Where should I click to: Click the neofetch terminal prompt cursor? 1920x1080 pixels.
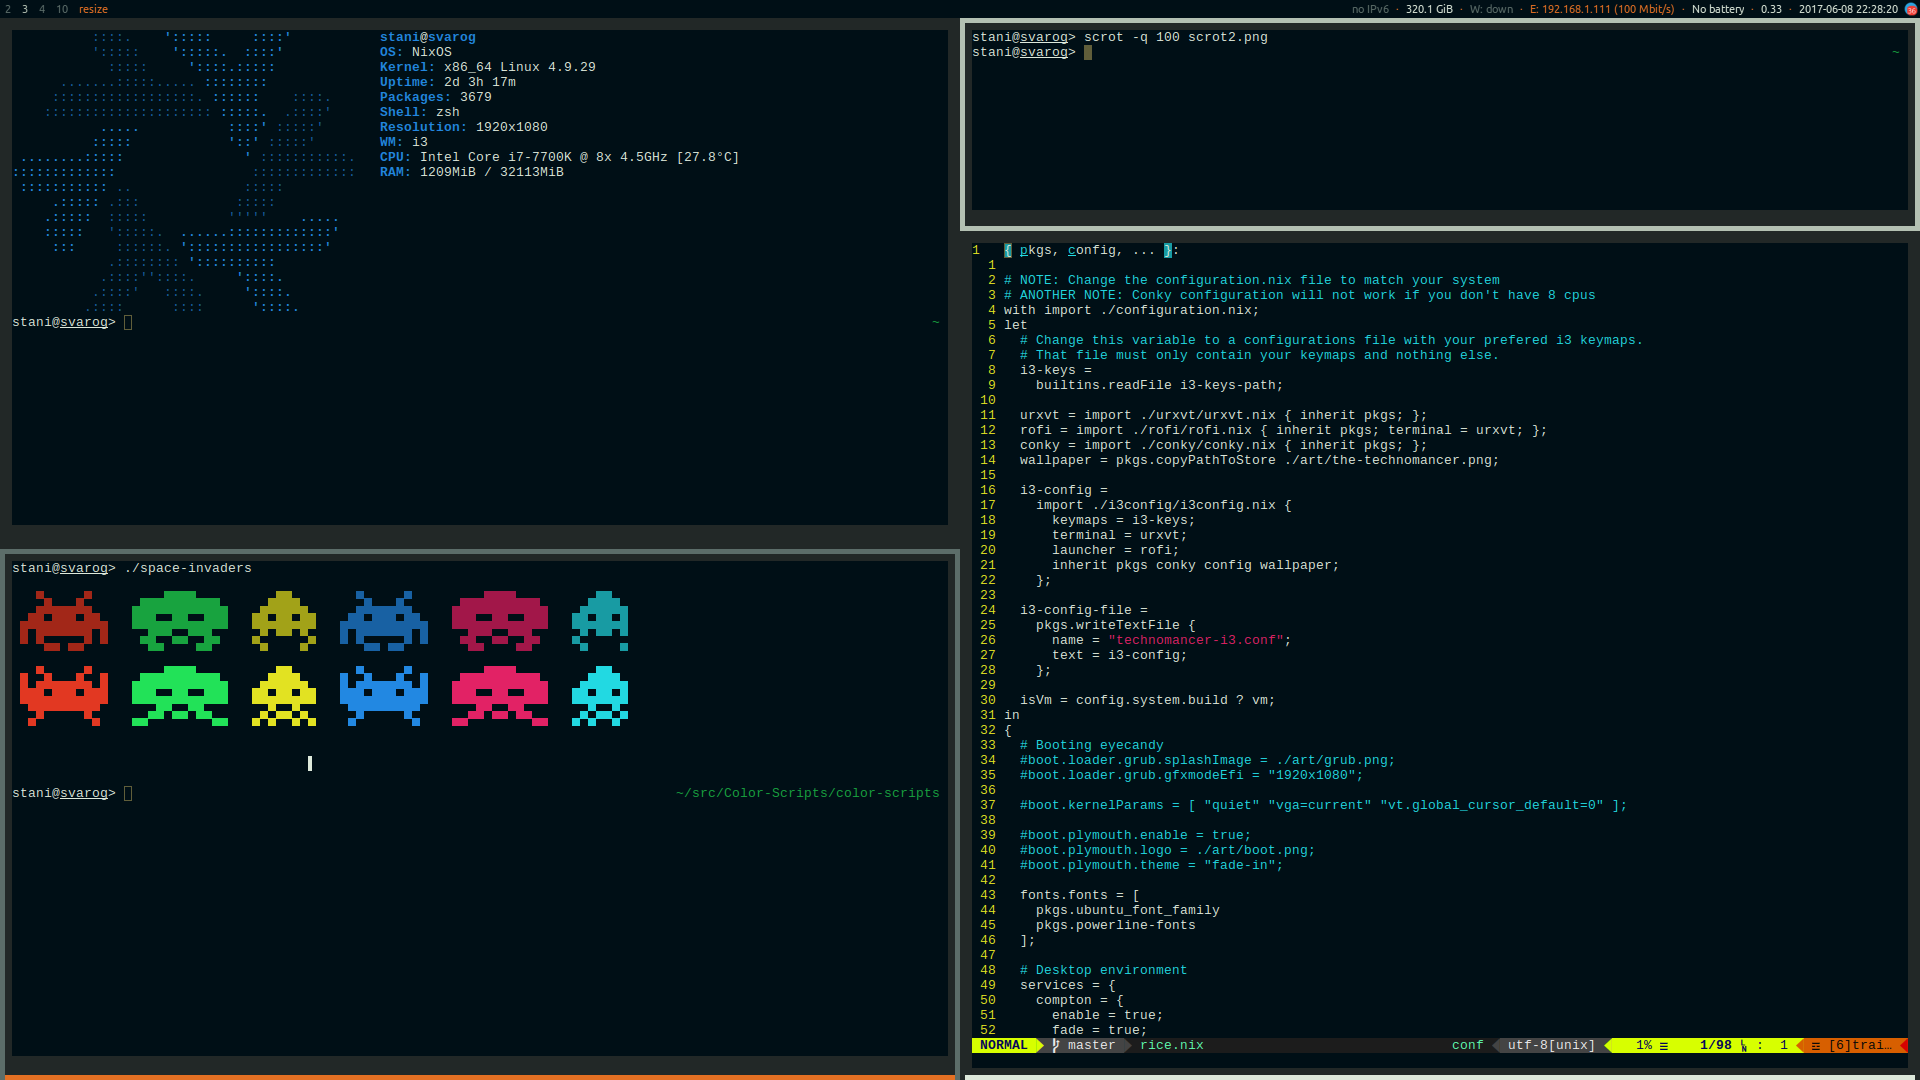pyautogui.click(x=128, y=322)
